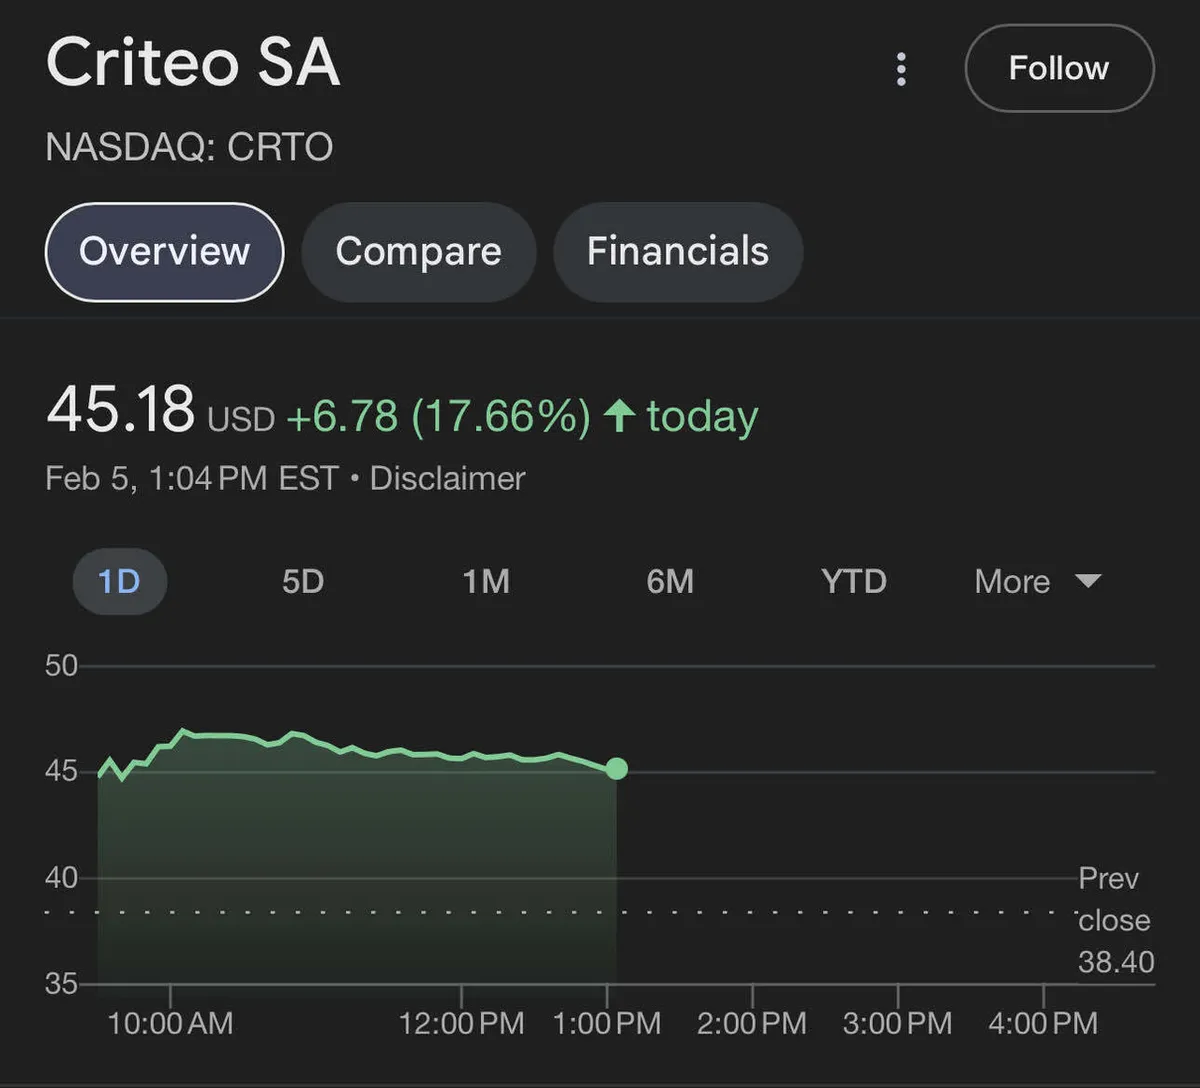1200x1088 pixels.
Task: Click the green current-price dot on chart
Action: pyautogui.click(x=617, y=768)
